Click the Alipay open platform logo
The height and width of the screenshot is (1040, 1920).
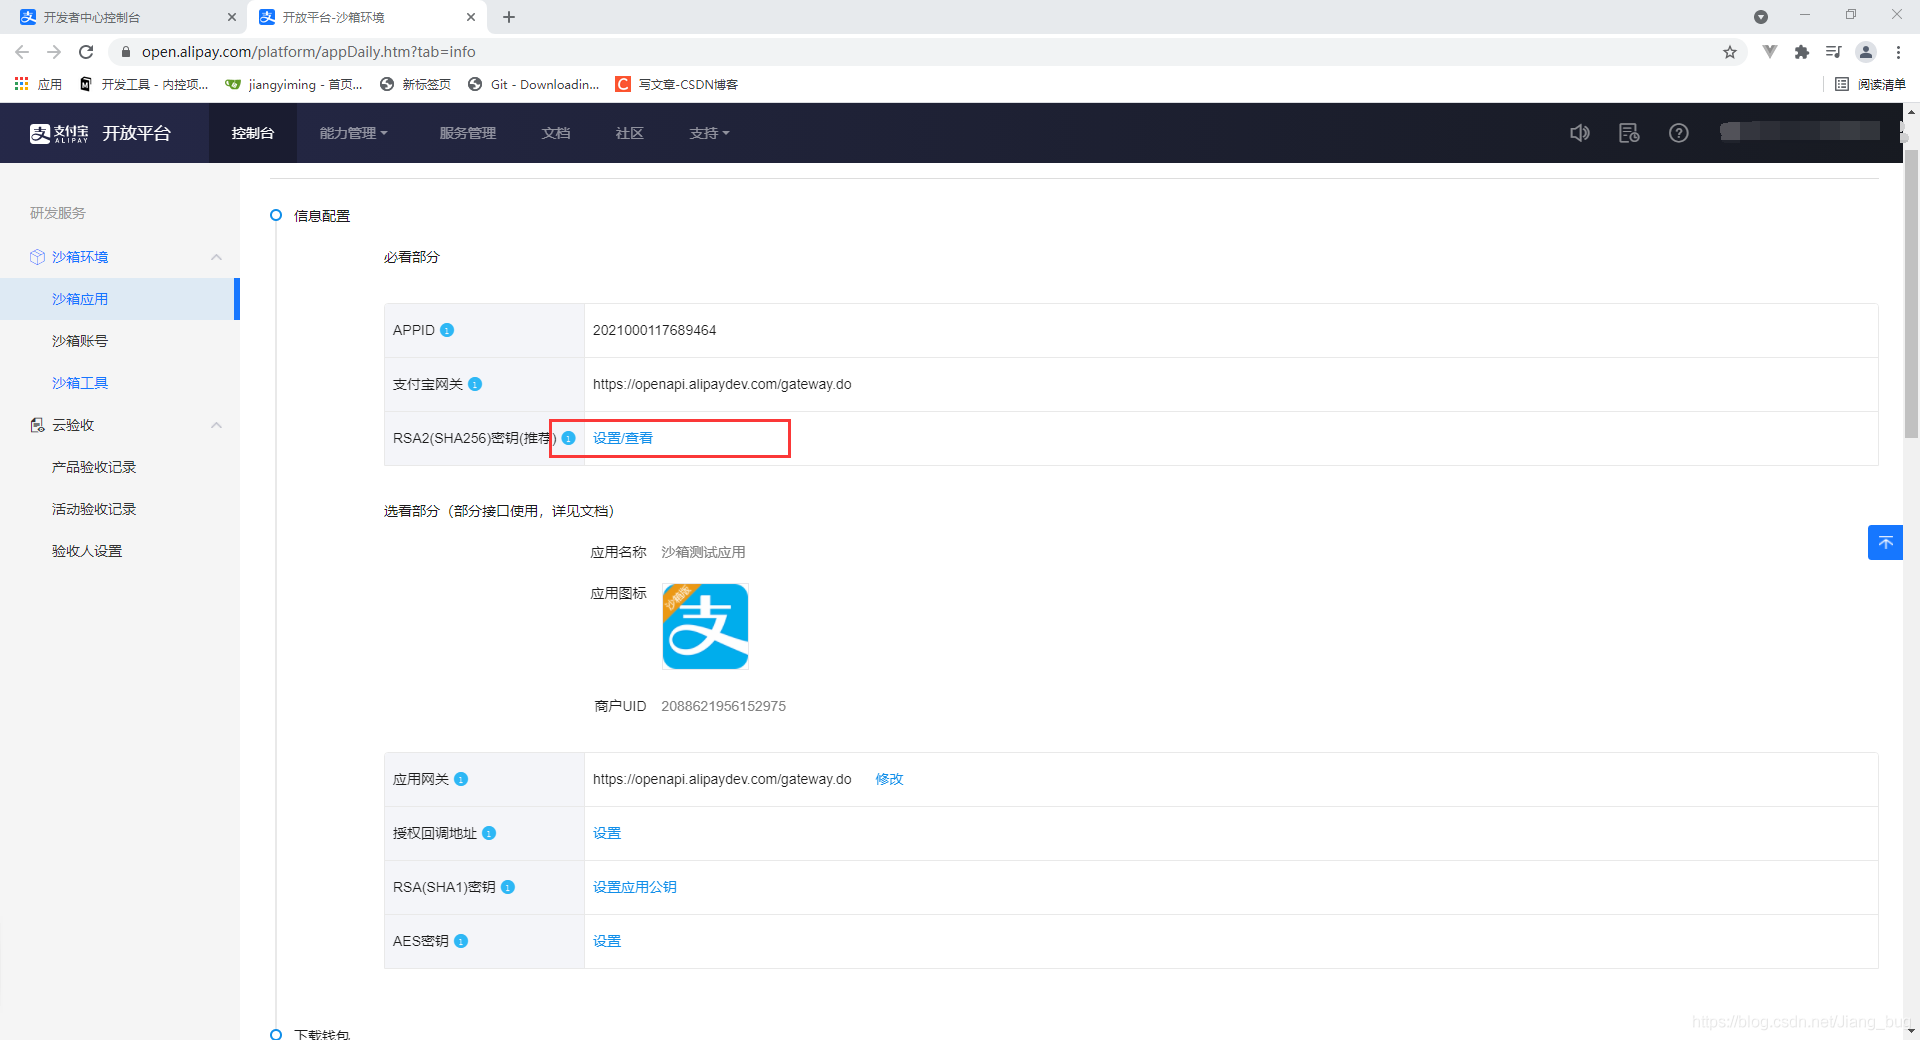[100, 133]
